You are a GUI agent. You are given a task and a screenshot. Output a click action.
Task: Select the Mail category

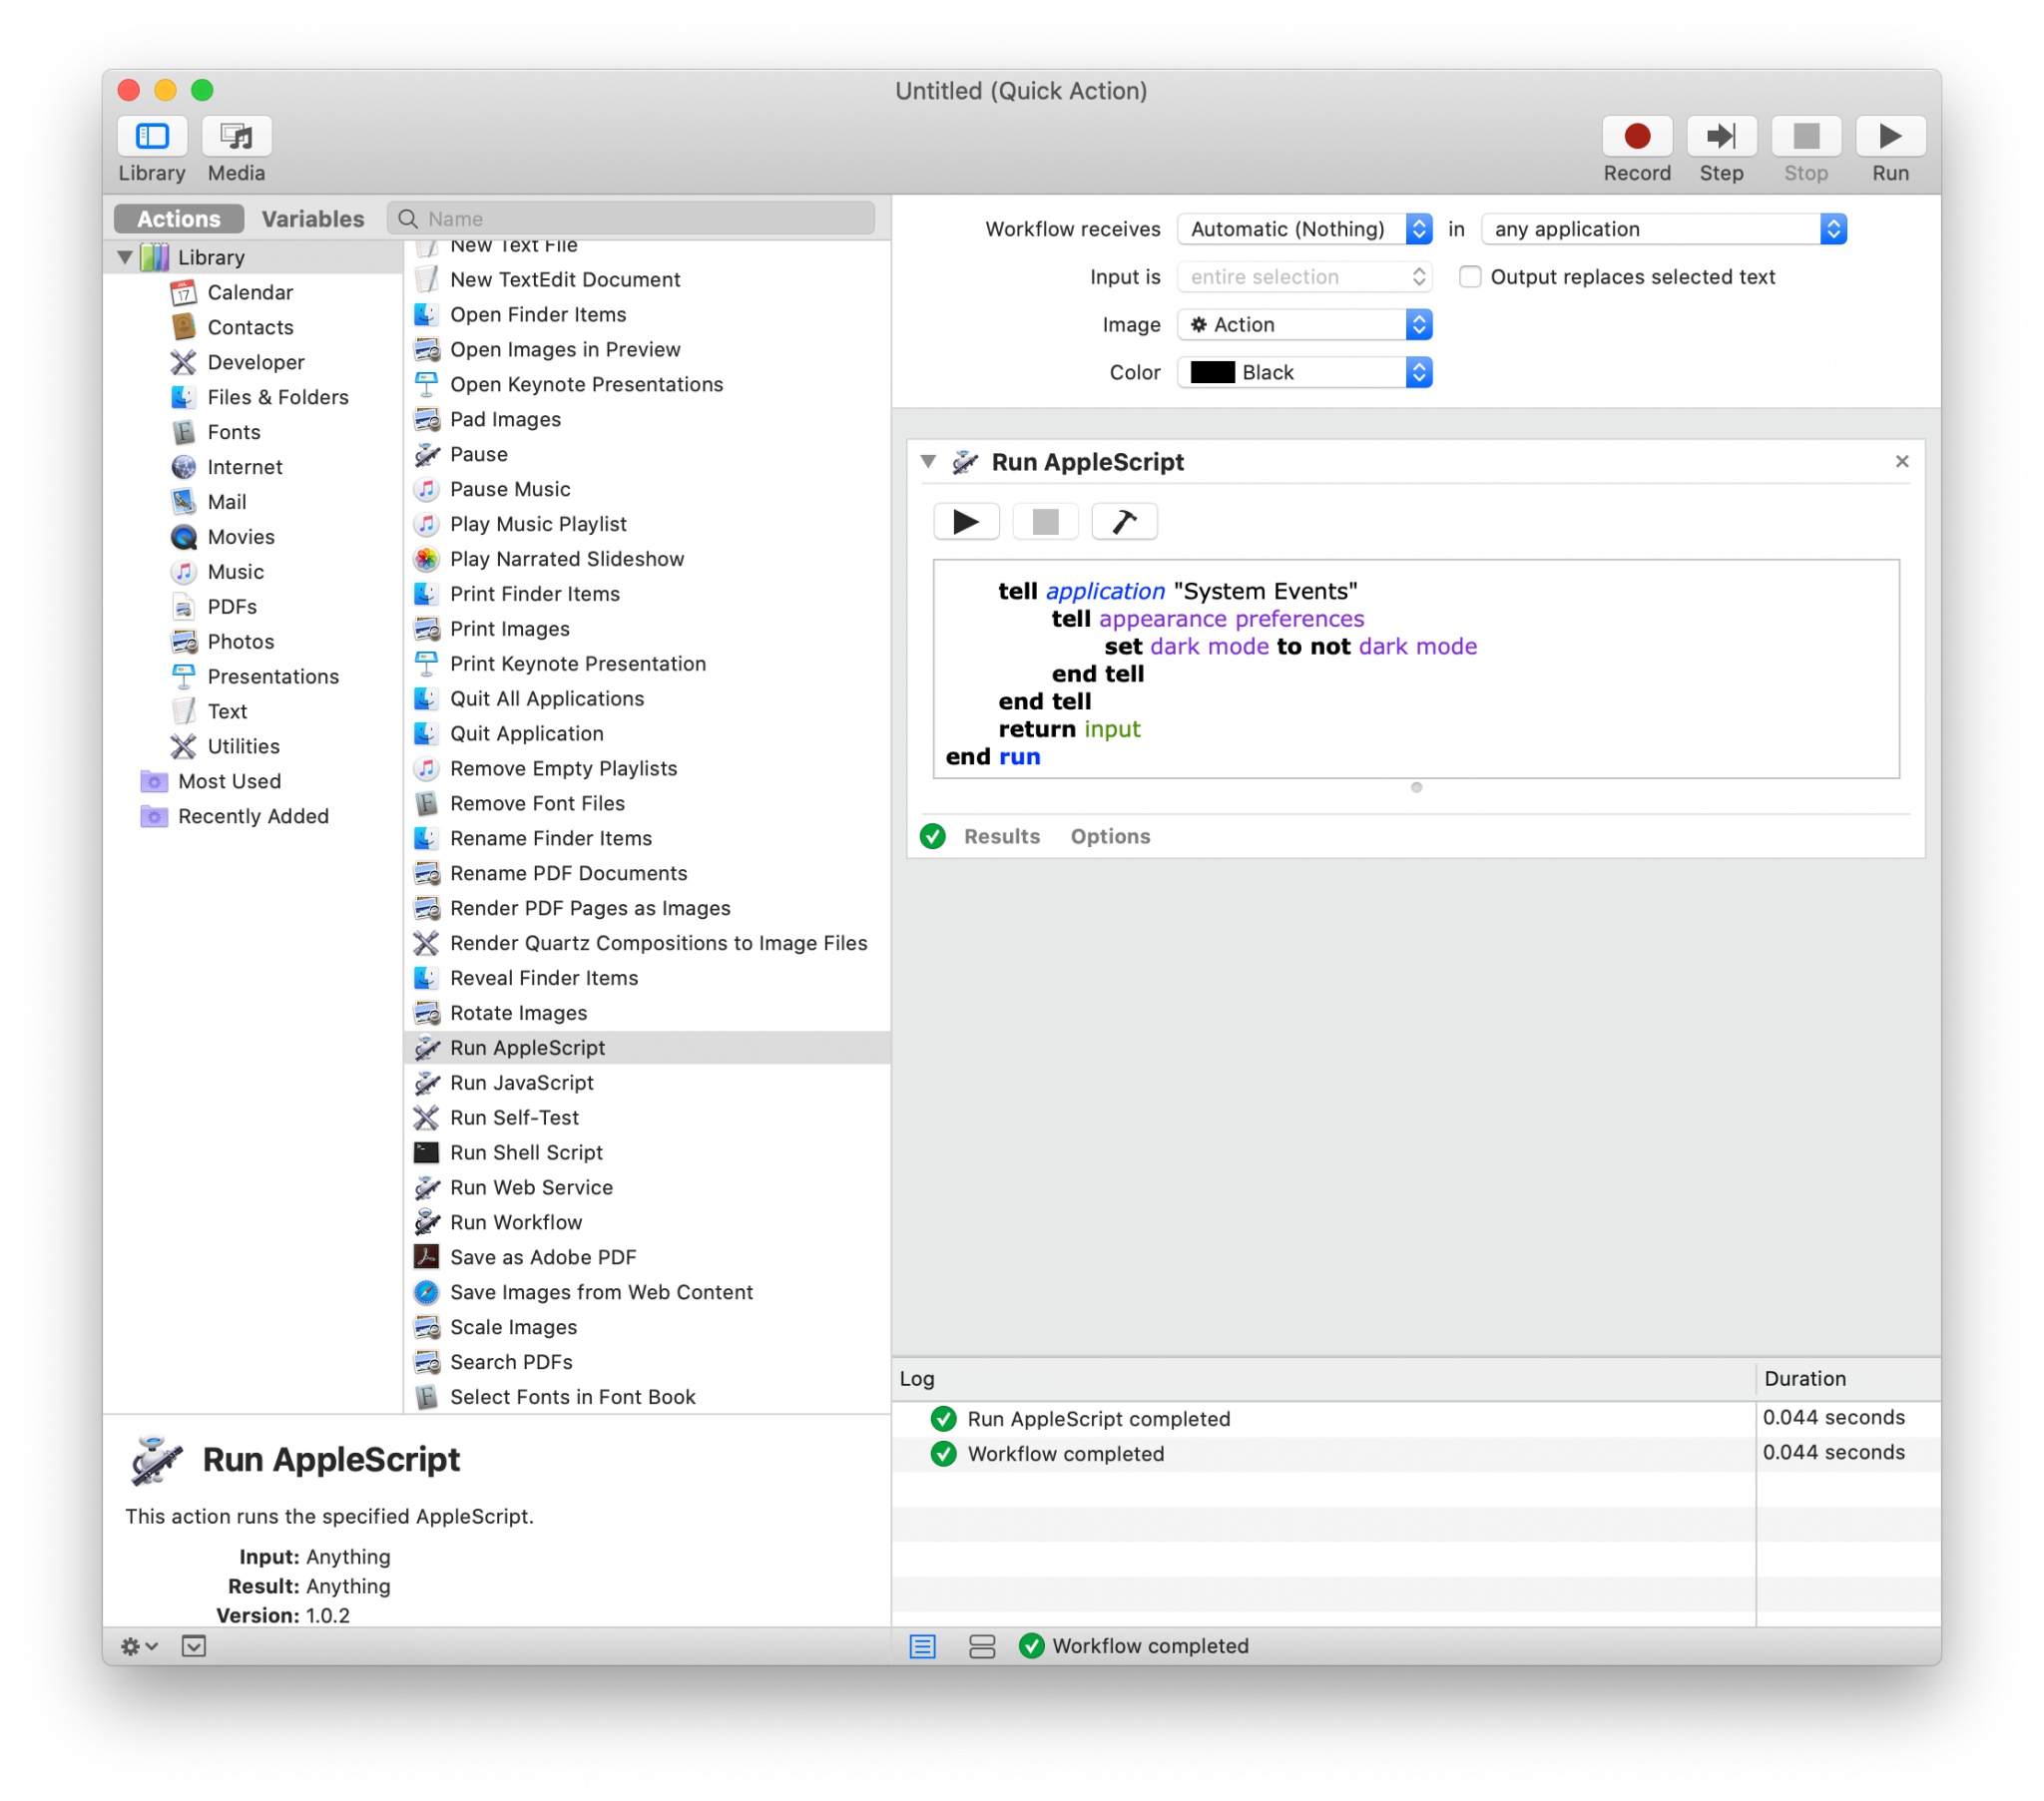tap(227, 502)
